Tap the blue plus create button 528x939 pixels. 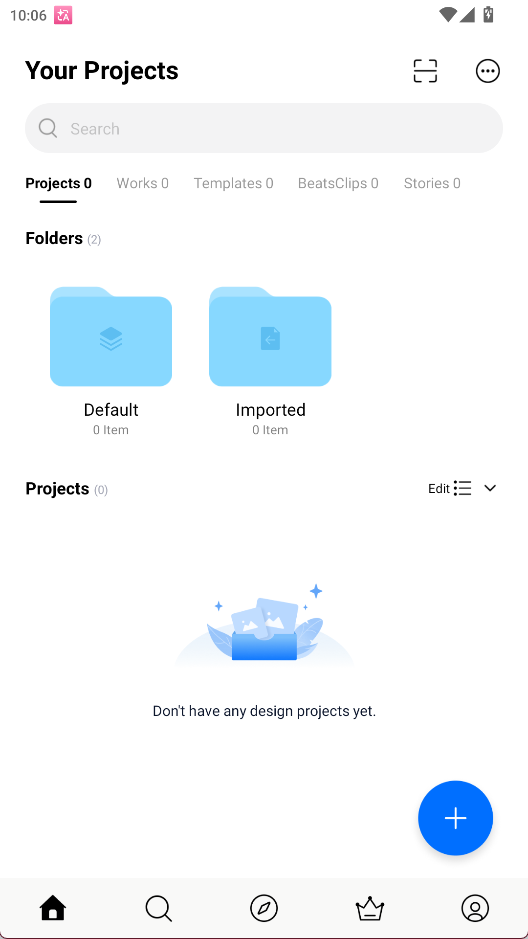pyautogui.click(x=455, y=818)
